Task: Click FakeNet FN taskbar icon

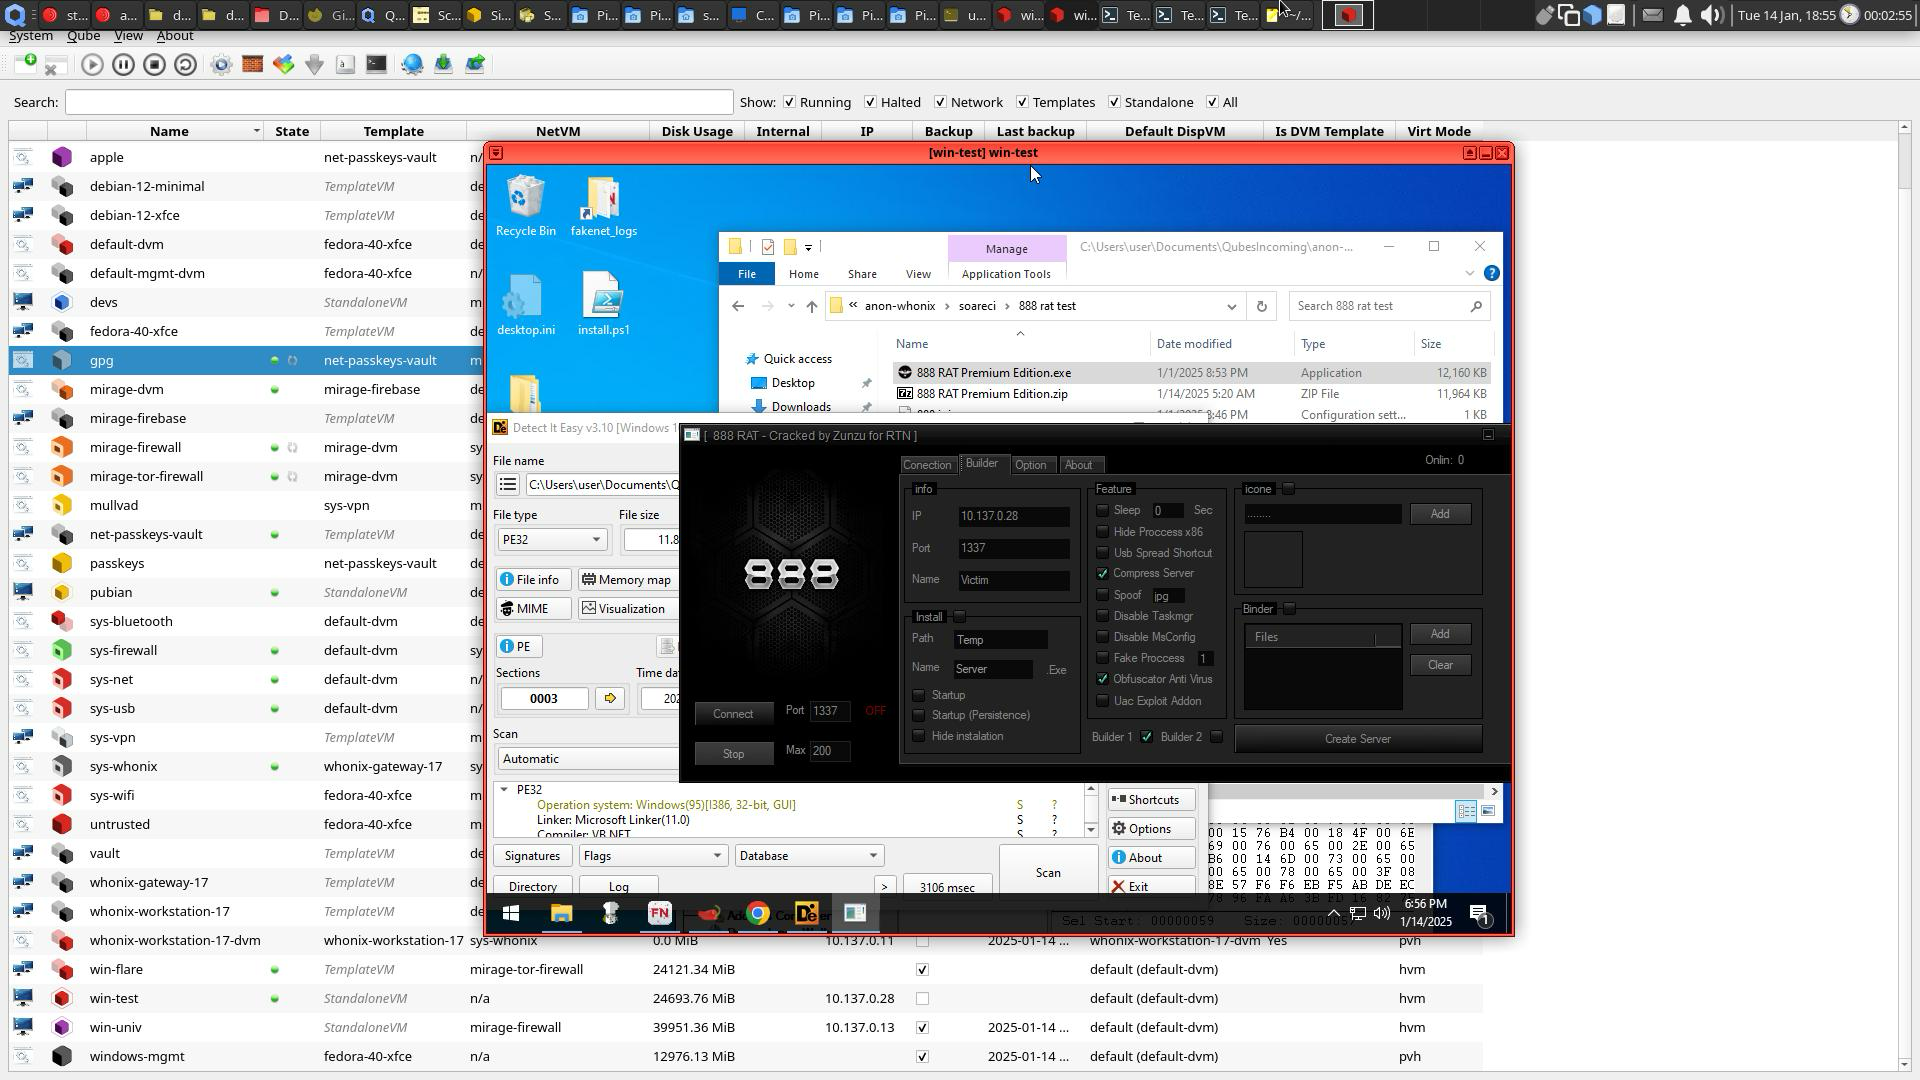Action: click(x=660, y=913)
